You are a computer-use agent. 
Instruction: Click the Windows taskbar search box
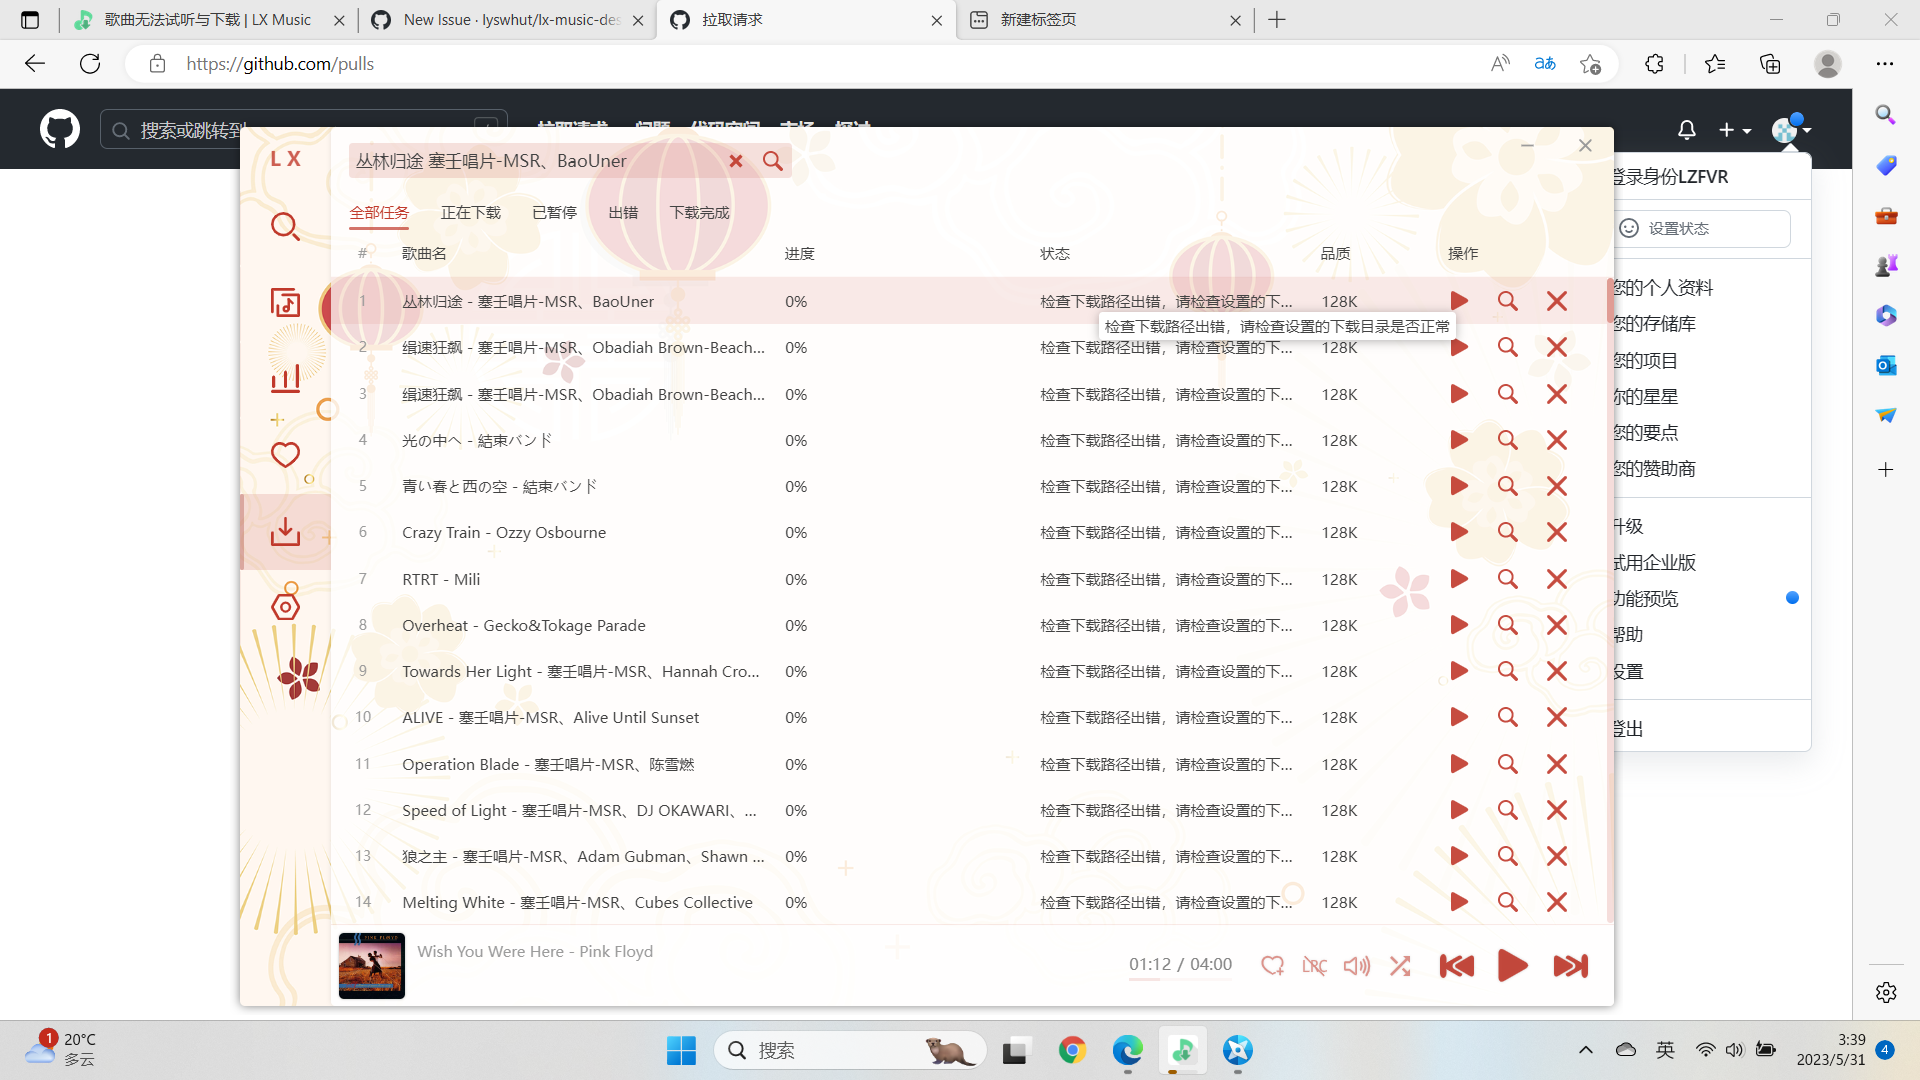[850, 1050]
